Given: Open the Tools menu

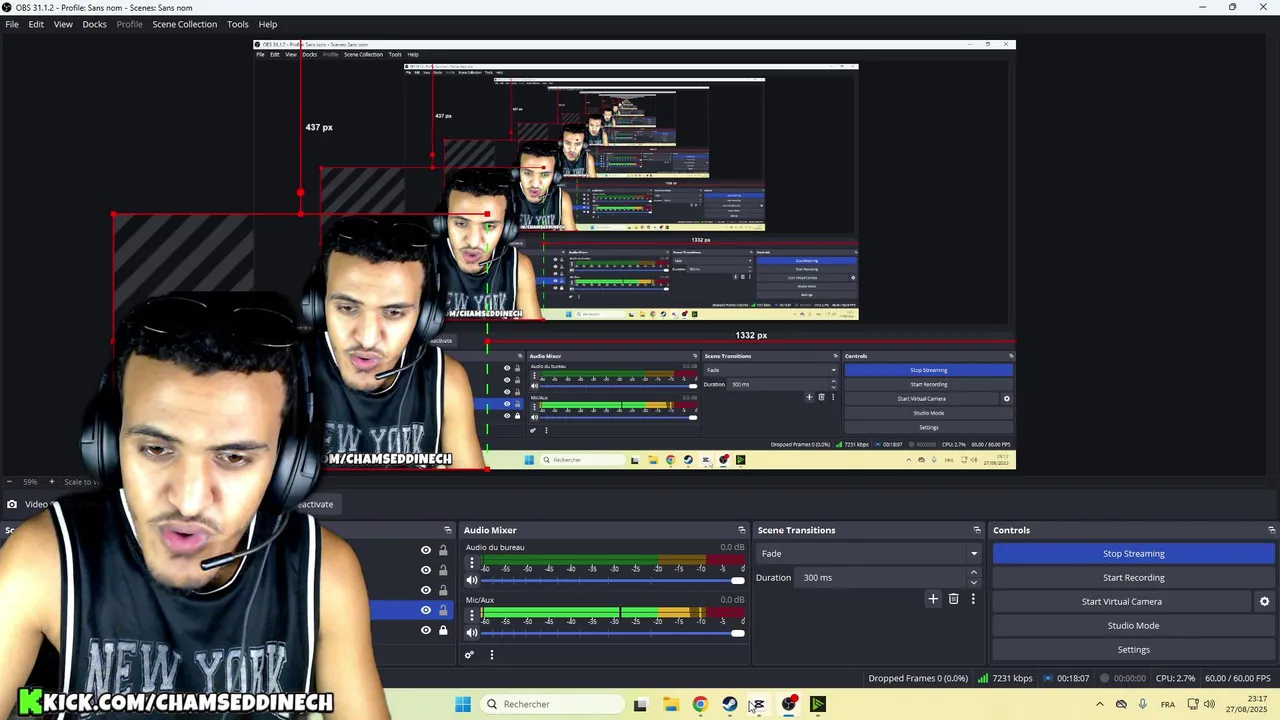Looking at the screenshot, I should [x=237, y=24].
